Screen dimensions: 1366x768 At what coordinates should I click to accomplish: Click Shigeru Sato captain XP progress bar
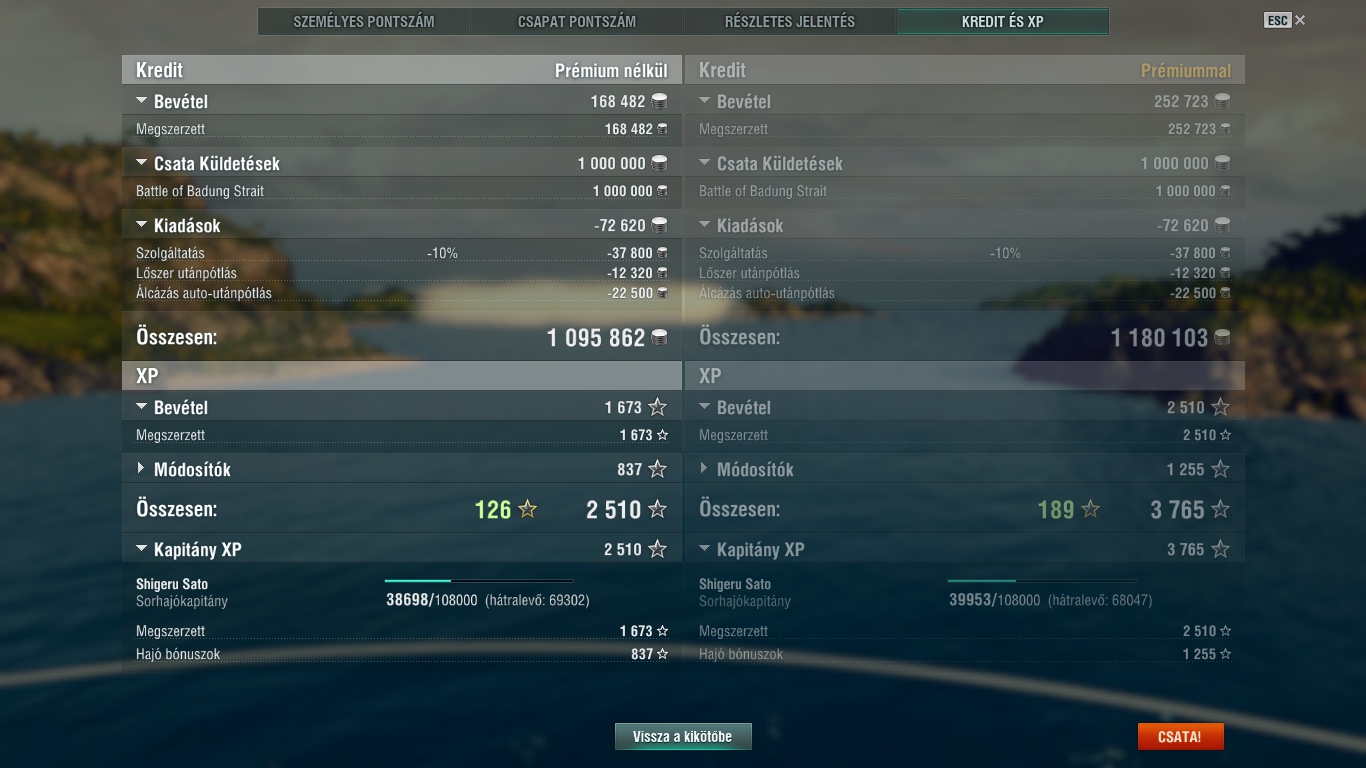[479, 580]
